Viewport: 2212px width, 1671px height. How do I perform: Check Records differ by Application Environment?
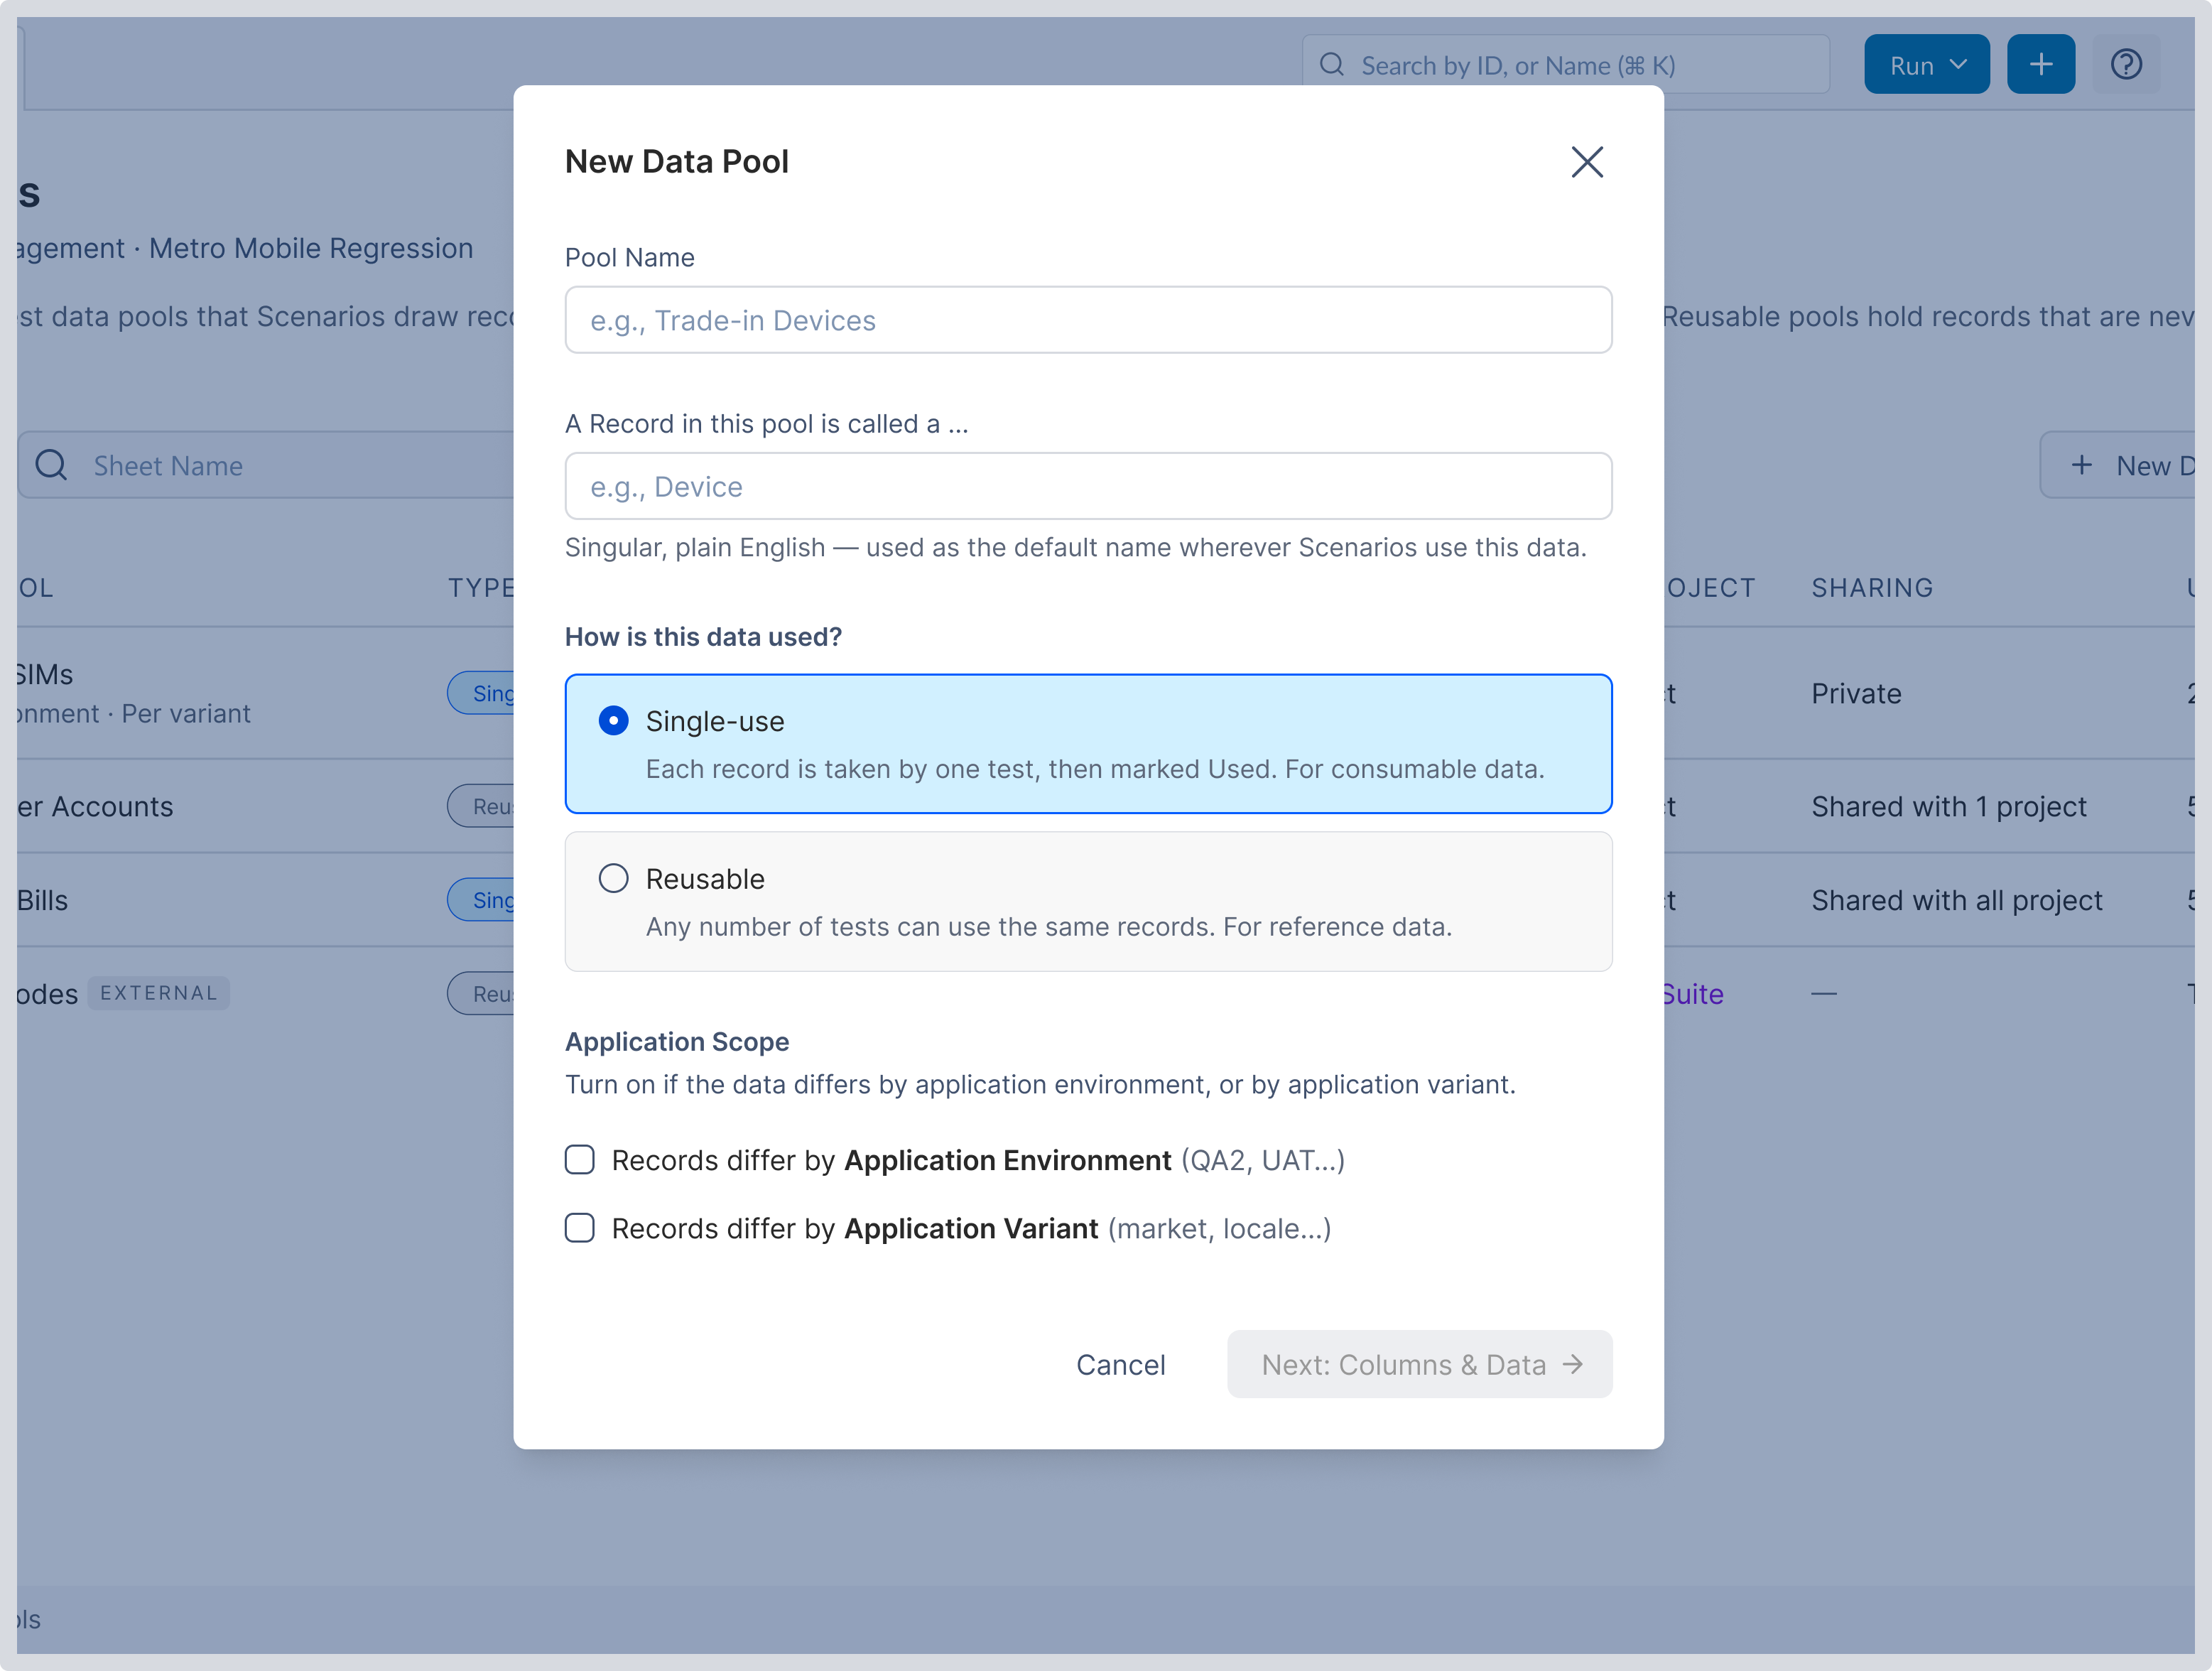pos(580,1160)
